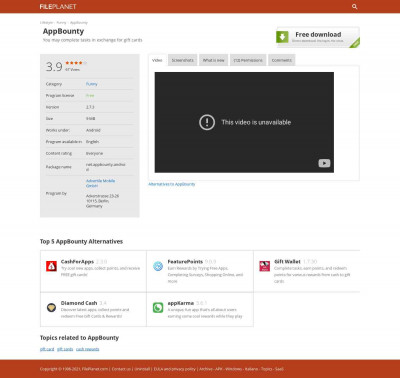Click the green download arrow icon

point(282,37)
